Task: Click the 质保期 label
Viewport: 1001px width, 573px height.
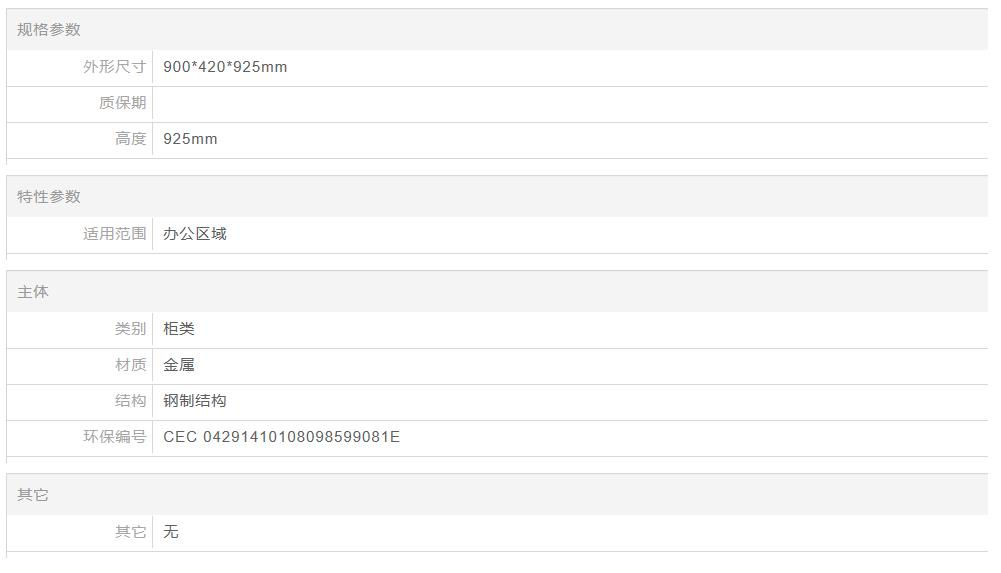Action: pyautogui.click(x=122, y=103)
